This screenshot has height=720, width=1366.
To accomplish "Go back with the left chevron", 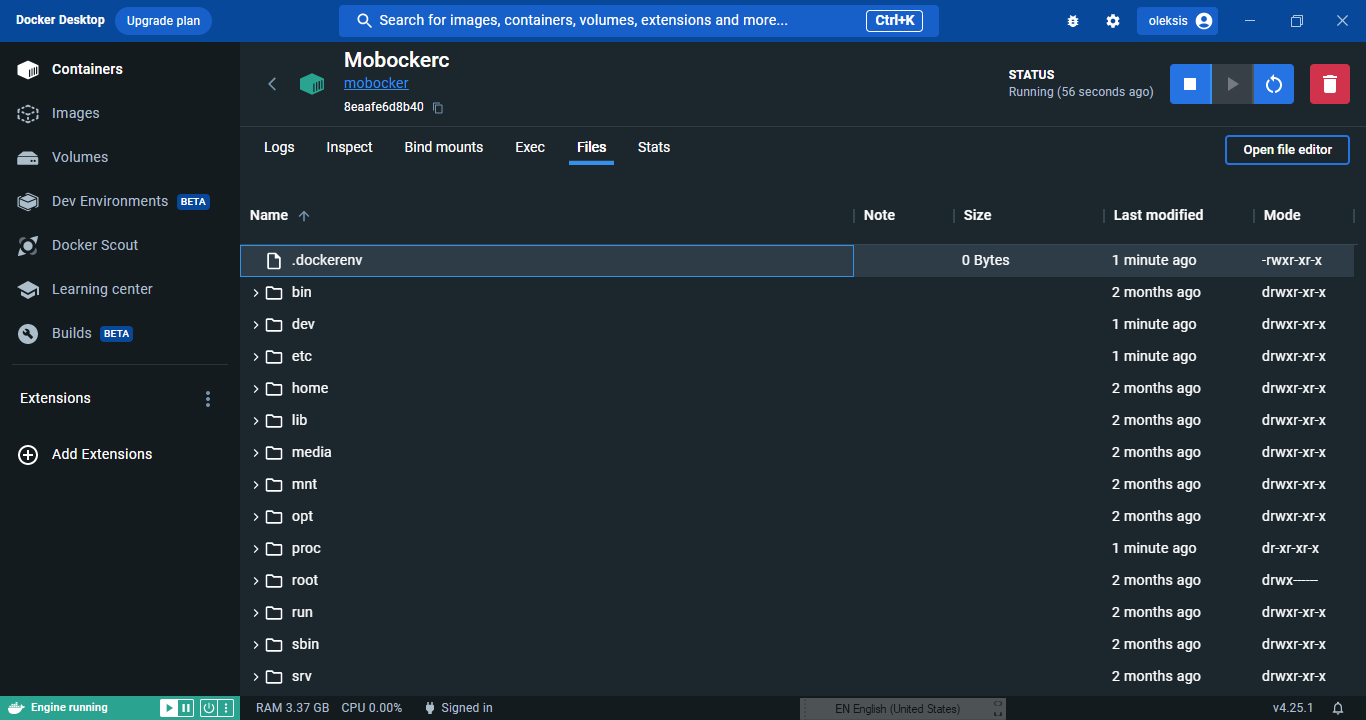I will pyautogui.click(x=272, y=84).
